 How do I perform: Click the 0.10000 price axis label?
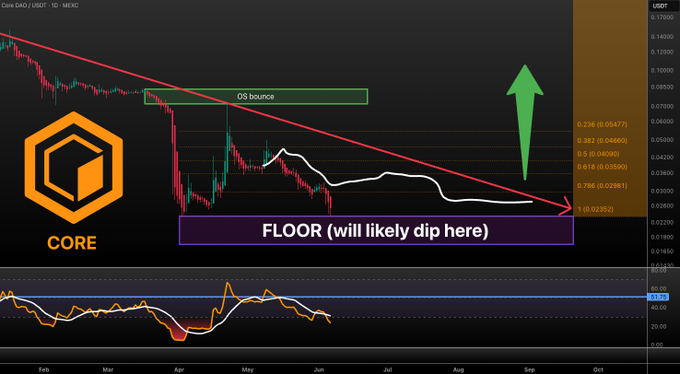click(662, 70)
